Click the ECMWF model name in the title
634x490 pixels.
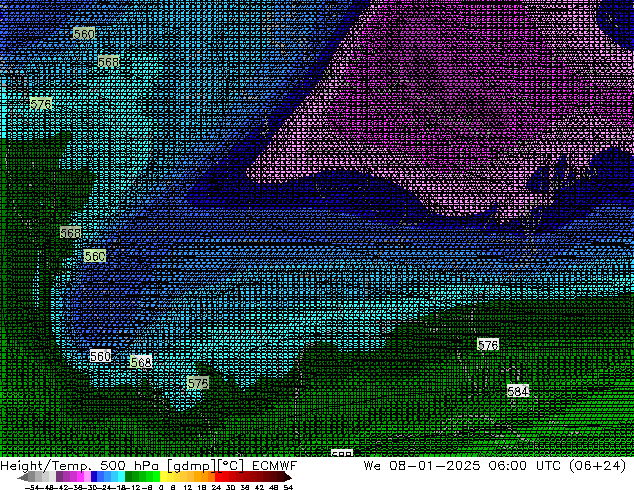pos(274,465)
